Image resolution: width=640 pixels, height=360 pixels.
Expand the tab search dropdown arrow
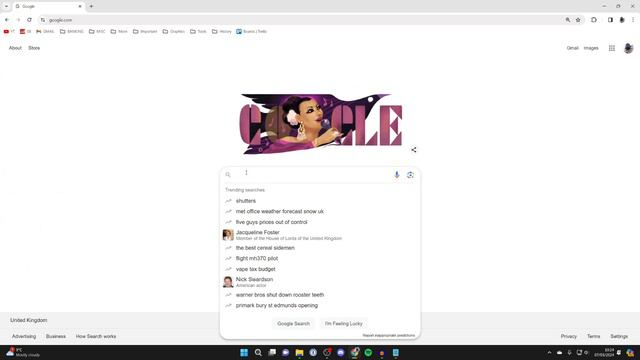(6, 6)
